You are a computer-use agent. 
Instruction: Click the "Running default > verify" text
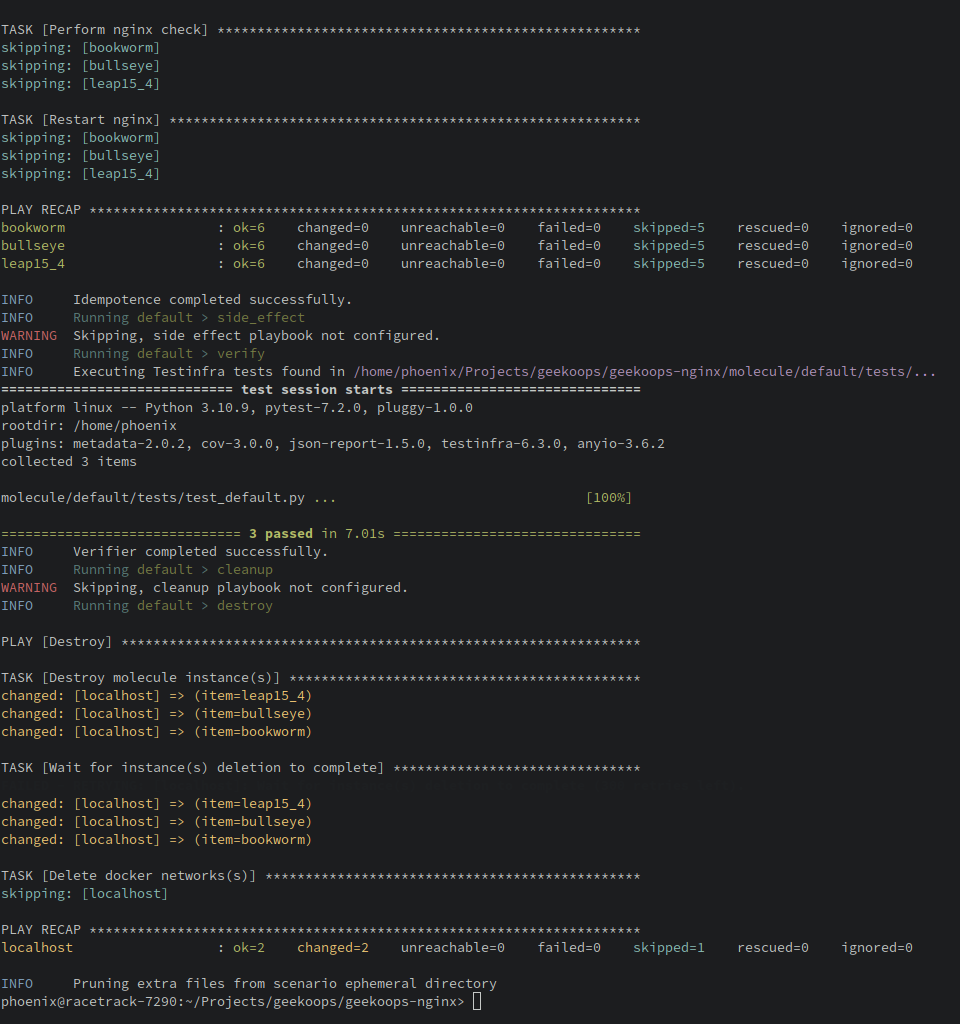(x=168, y=354)
